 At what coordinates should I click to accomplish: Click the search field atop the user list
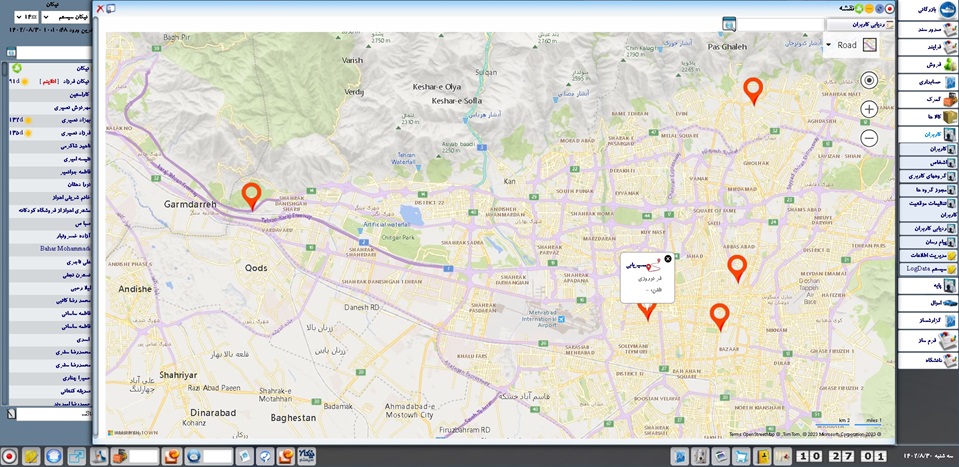tap(53, 53)
